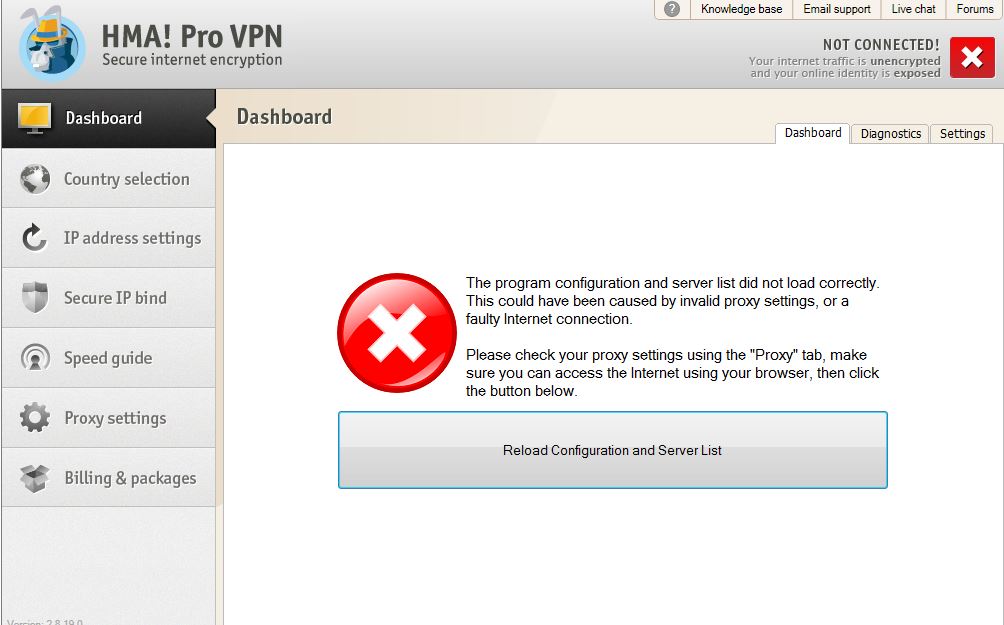This screenshot has width=1004, height=625.
Task: Switch to the Diagnostics tab
Action: pyautogui.click(x=891, y=134)
